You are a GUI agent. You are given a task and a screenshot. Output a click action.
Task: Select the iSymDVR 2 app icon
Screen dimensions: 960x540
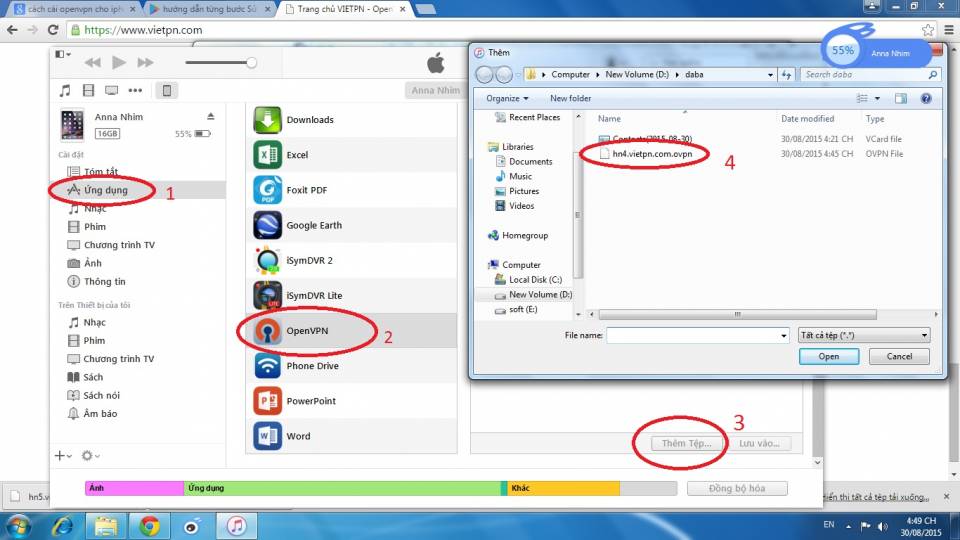click(x=268, y=260)
